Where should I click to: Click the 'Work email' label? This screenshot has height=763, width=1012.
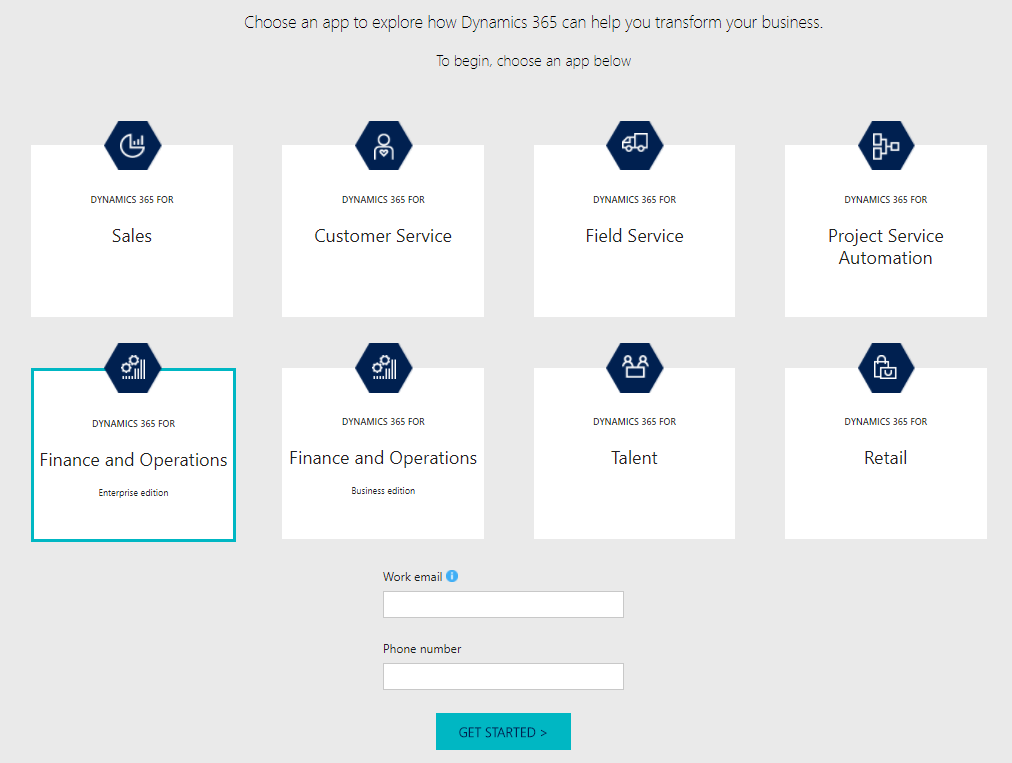coord(412,576)
